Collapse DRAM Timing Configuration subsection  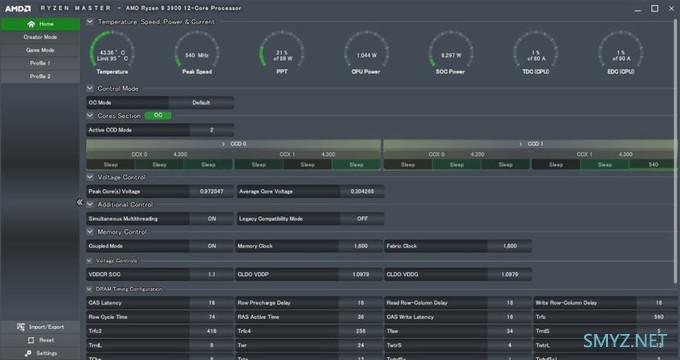(89, 289)
